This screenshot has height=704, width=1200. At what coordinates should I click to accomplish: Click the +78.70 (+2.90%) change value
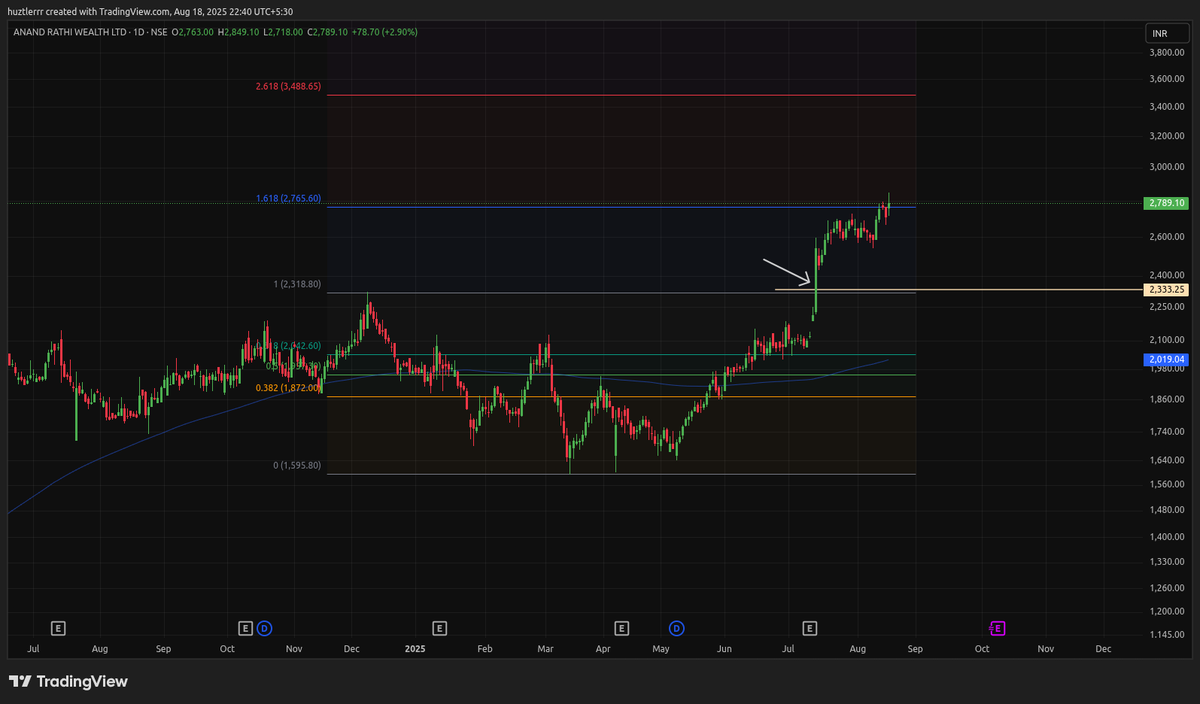pos(386,32)
